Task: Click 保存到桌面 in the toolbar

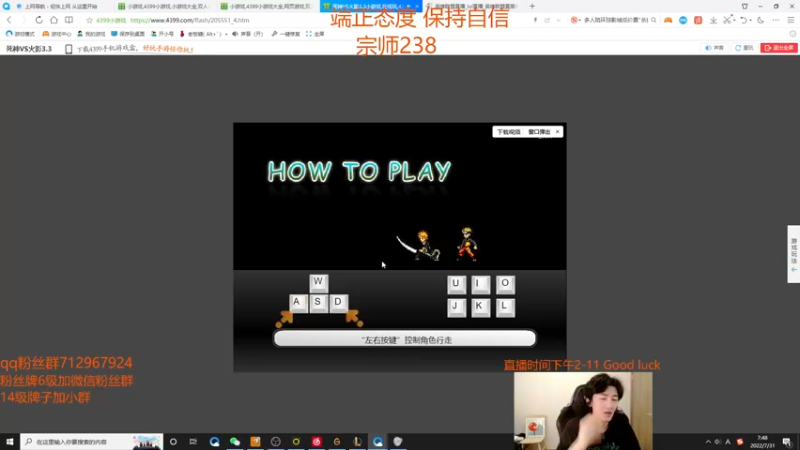Action: click(x=128, y=34)
